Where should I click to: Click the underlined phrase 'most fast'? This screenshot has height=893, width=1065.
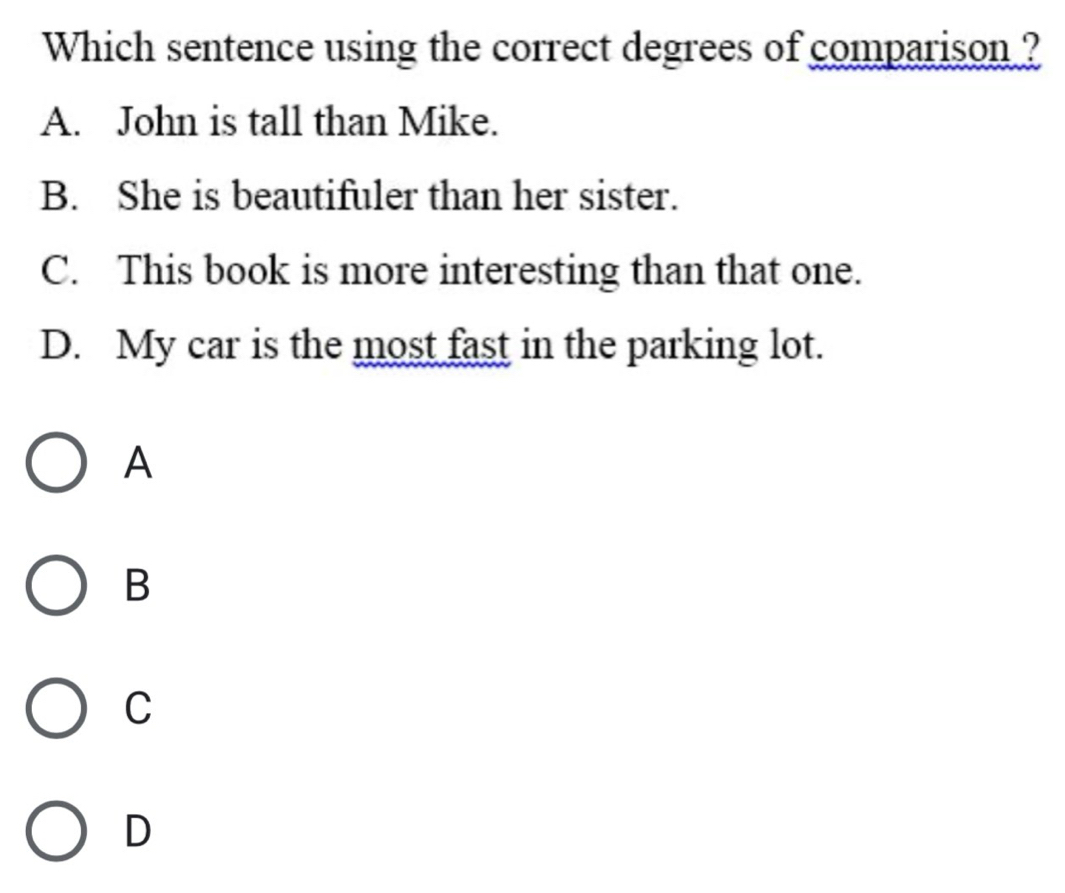click(431, 346)
